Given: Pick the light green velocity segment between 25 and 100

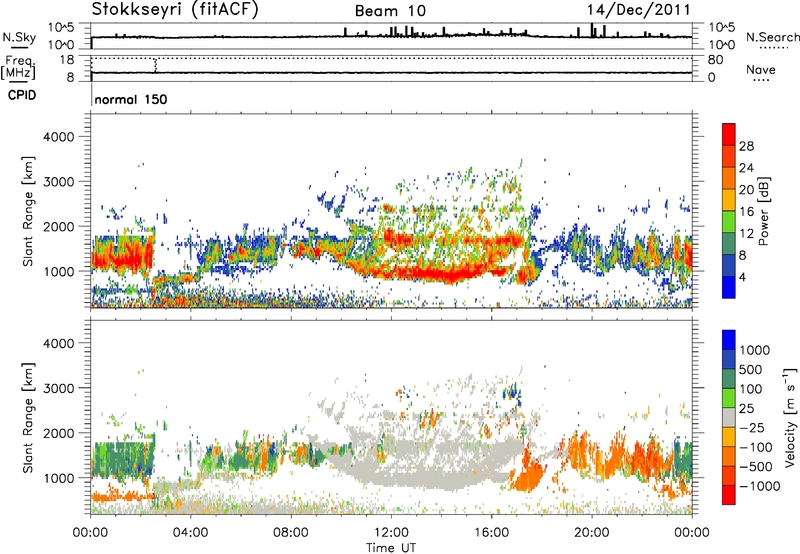Looking at the screenshot, I should point(729,398).
